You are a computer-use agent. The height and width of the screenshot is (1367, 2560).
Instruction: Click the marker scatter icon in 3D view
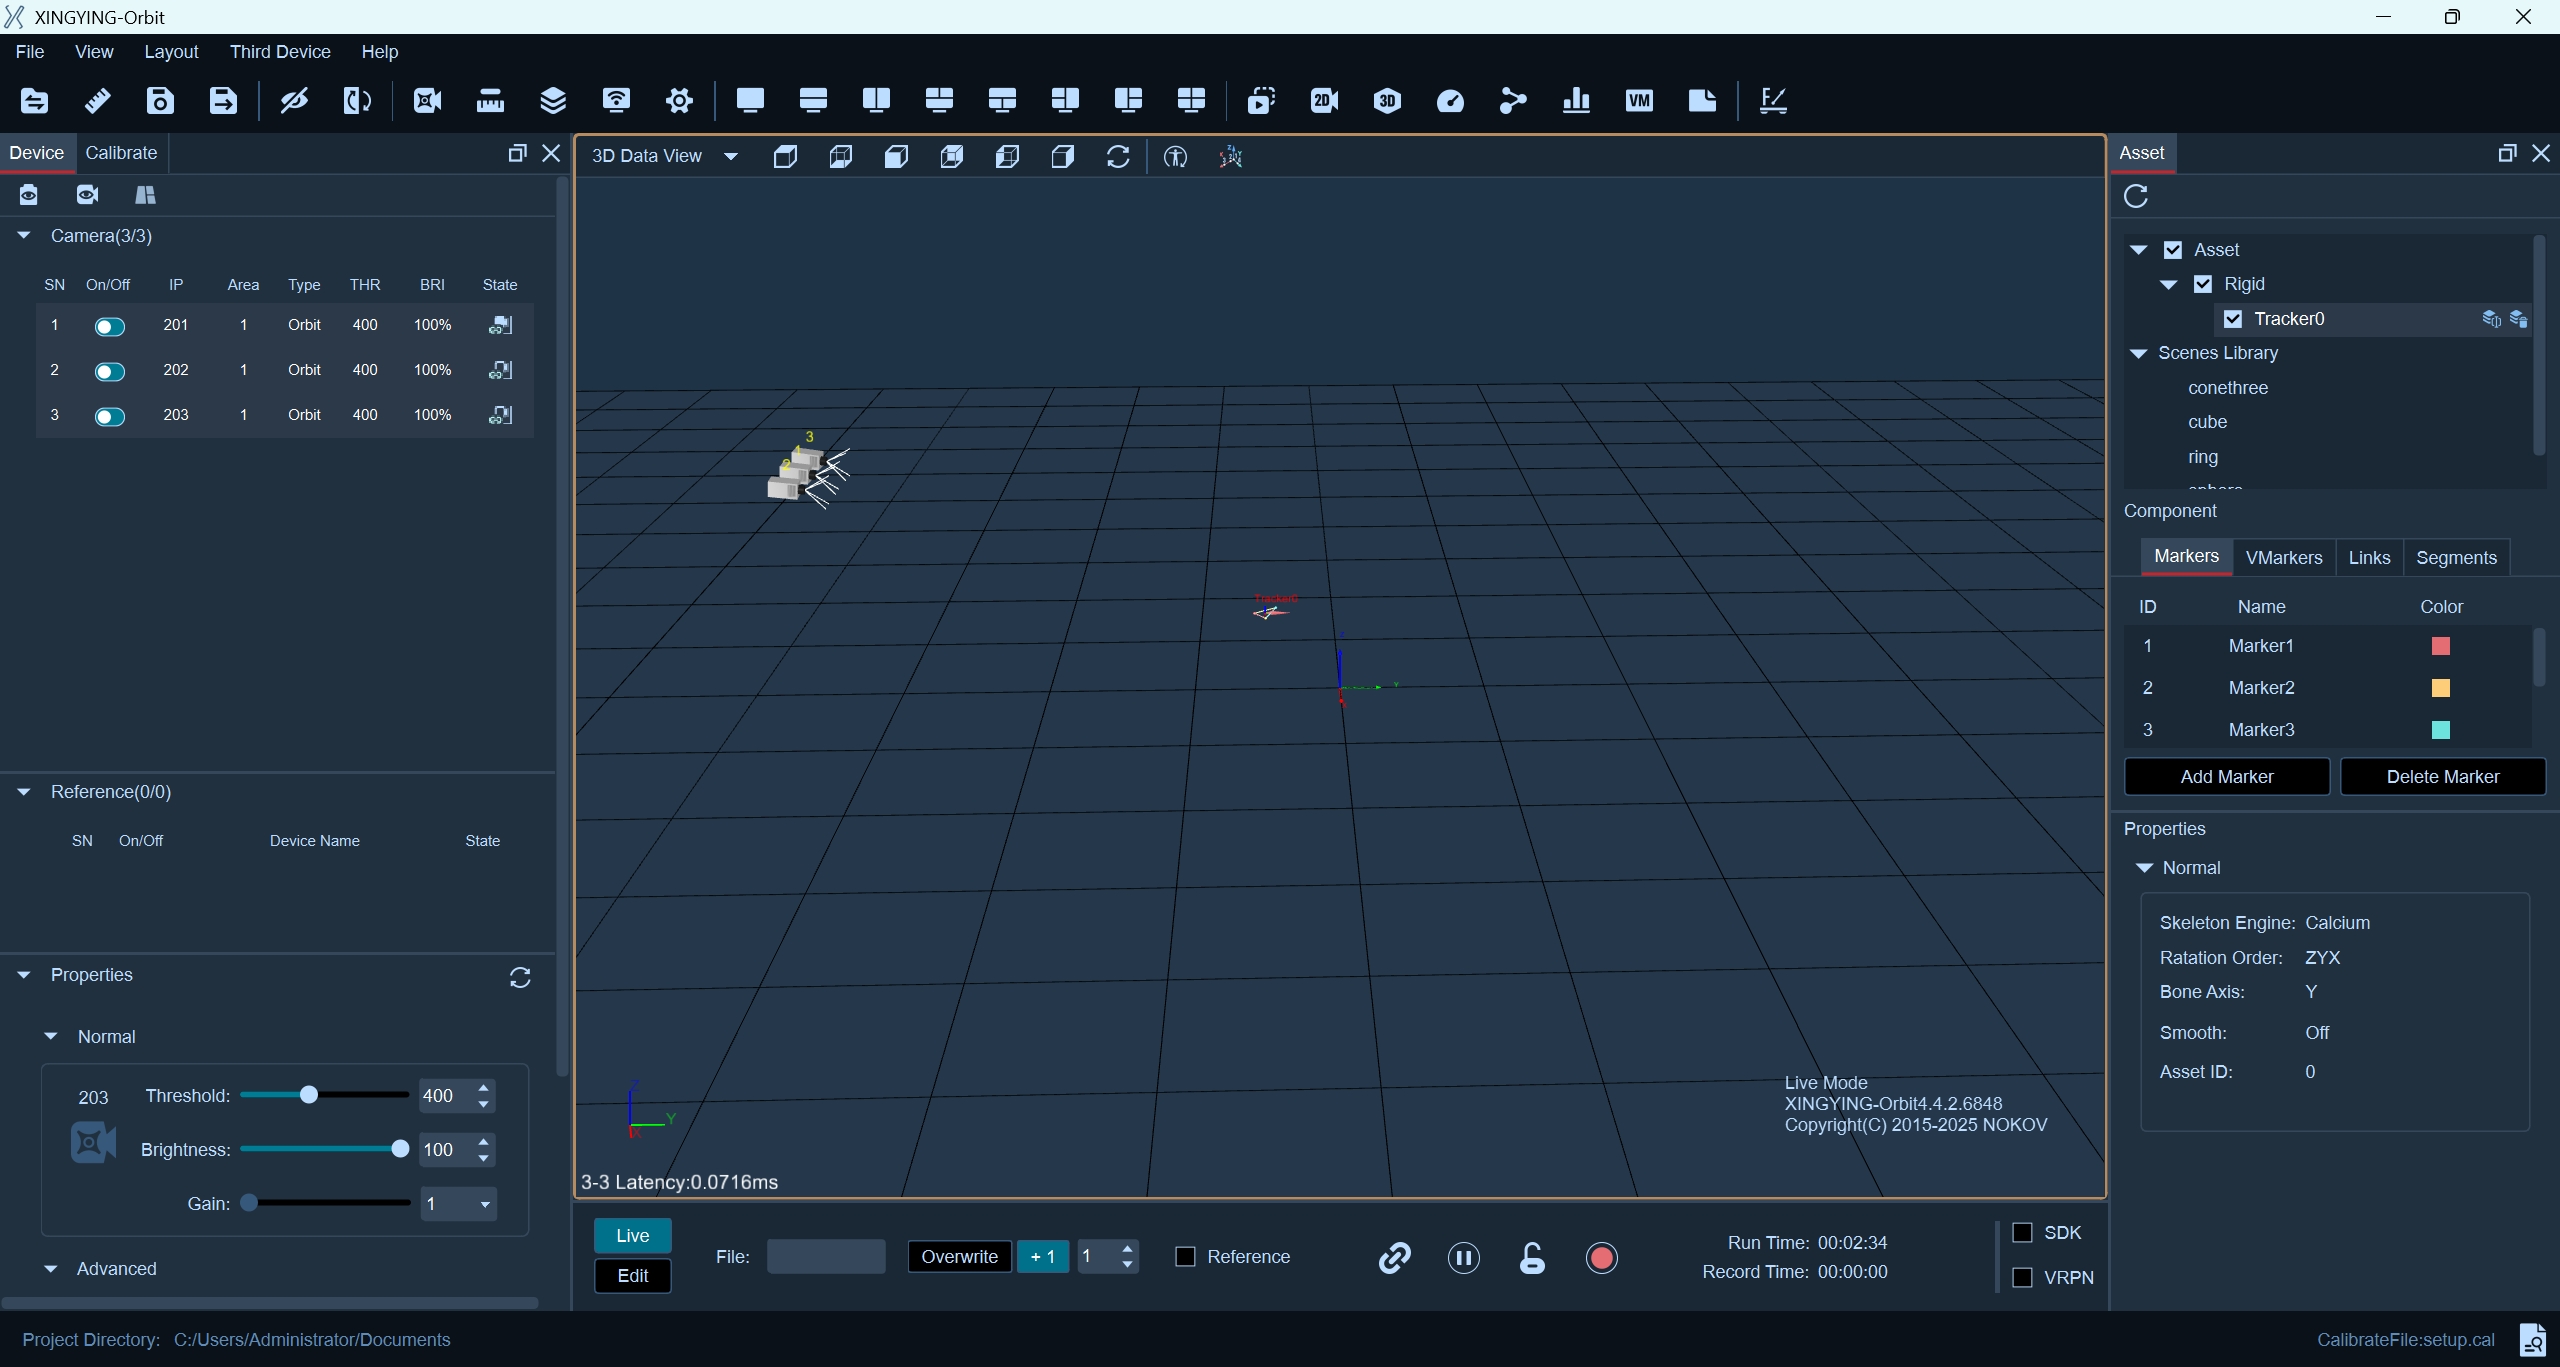[1230, 157]
